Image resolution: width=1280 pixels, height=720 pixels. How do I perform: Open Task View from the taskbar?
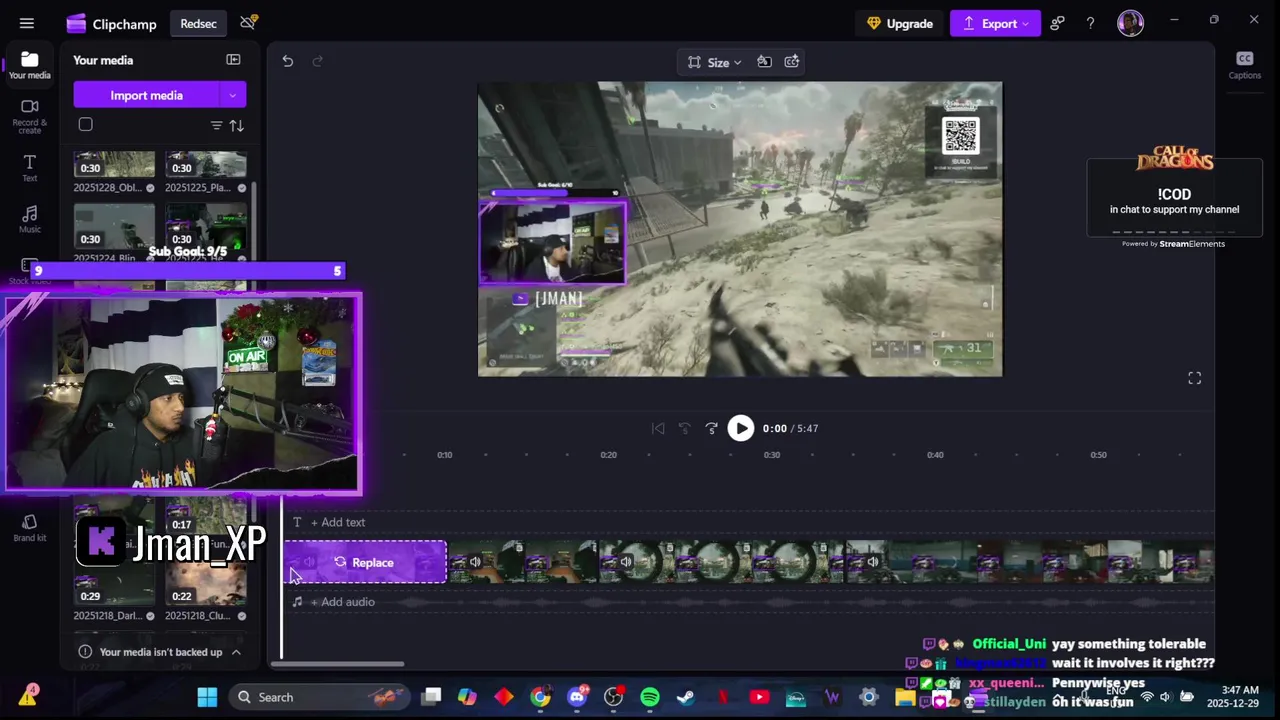(431, 697)
